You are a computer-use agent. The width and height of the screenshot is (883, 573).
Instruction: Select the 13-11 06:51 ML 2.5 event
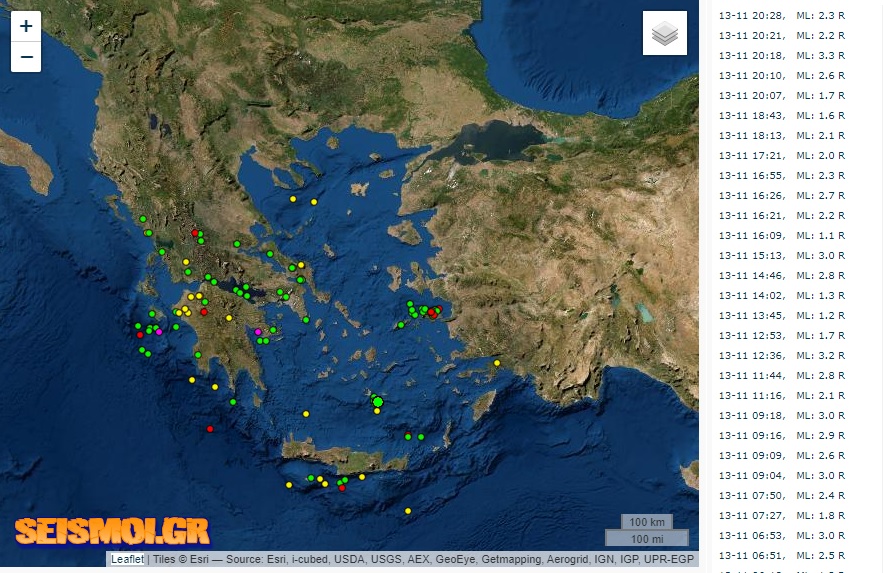(x=781, y=555)
